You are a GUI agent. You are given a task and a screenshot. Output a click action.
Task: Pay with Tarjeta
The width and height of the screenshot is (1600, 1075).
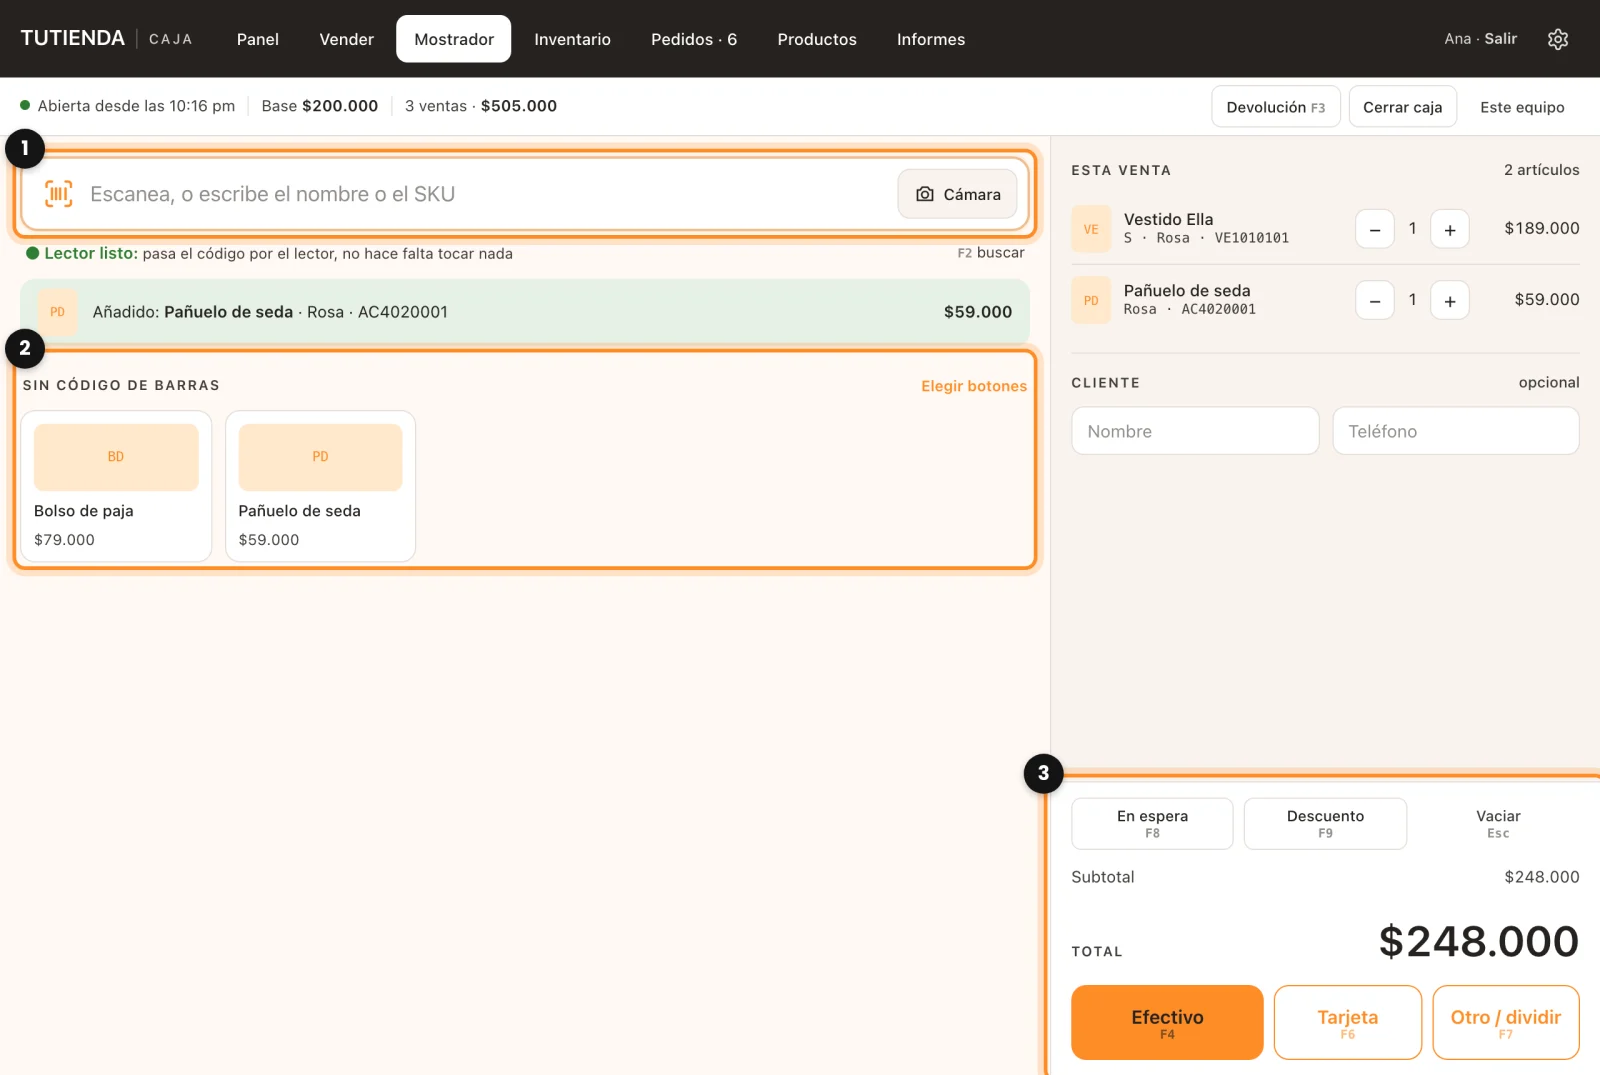click(1347, 1022)
